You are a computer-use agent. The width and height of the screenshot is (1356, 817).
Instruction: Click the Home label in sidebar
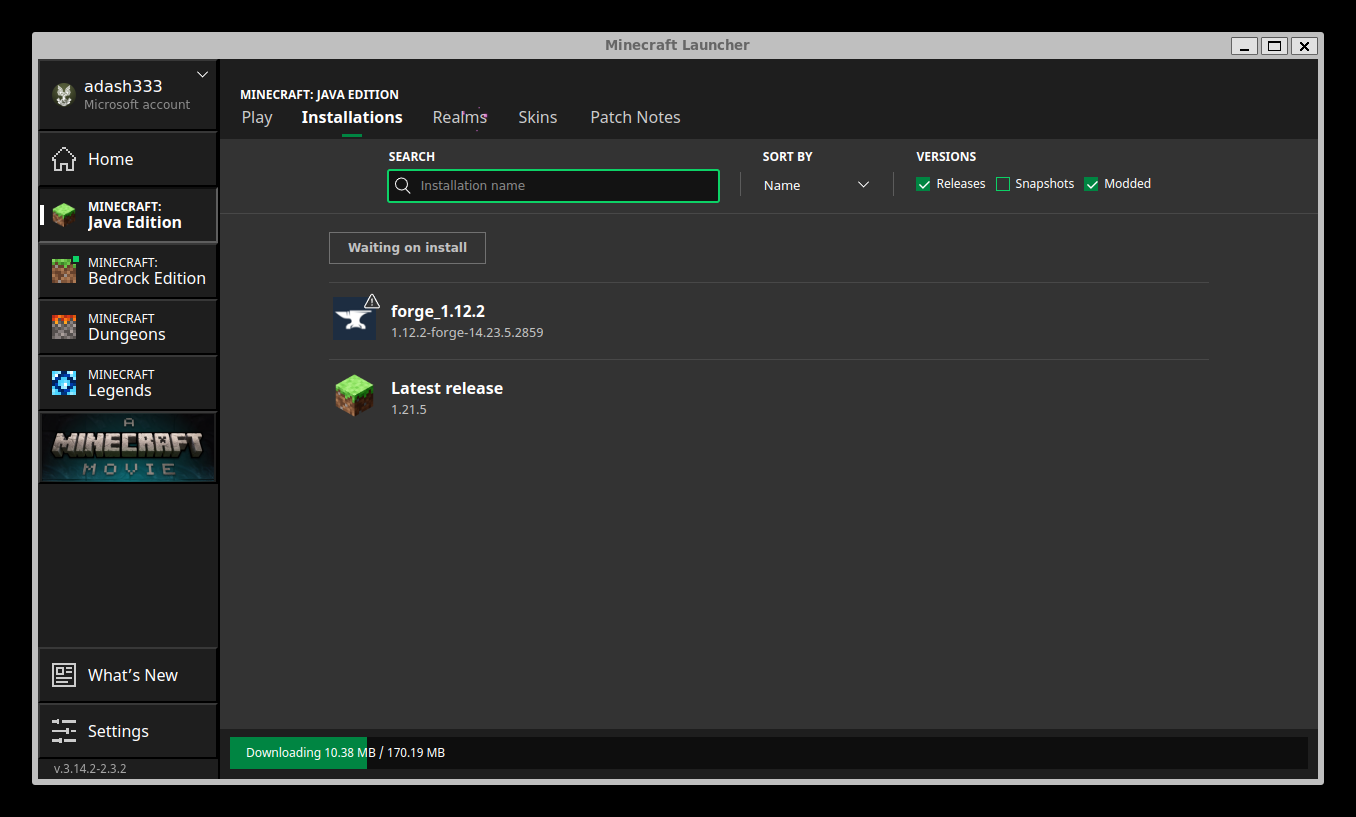(110, 159)
